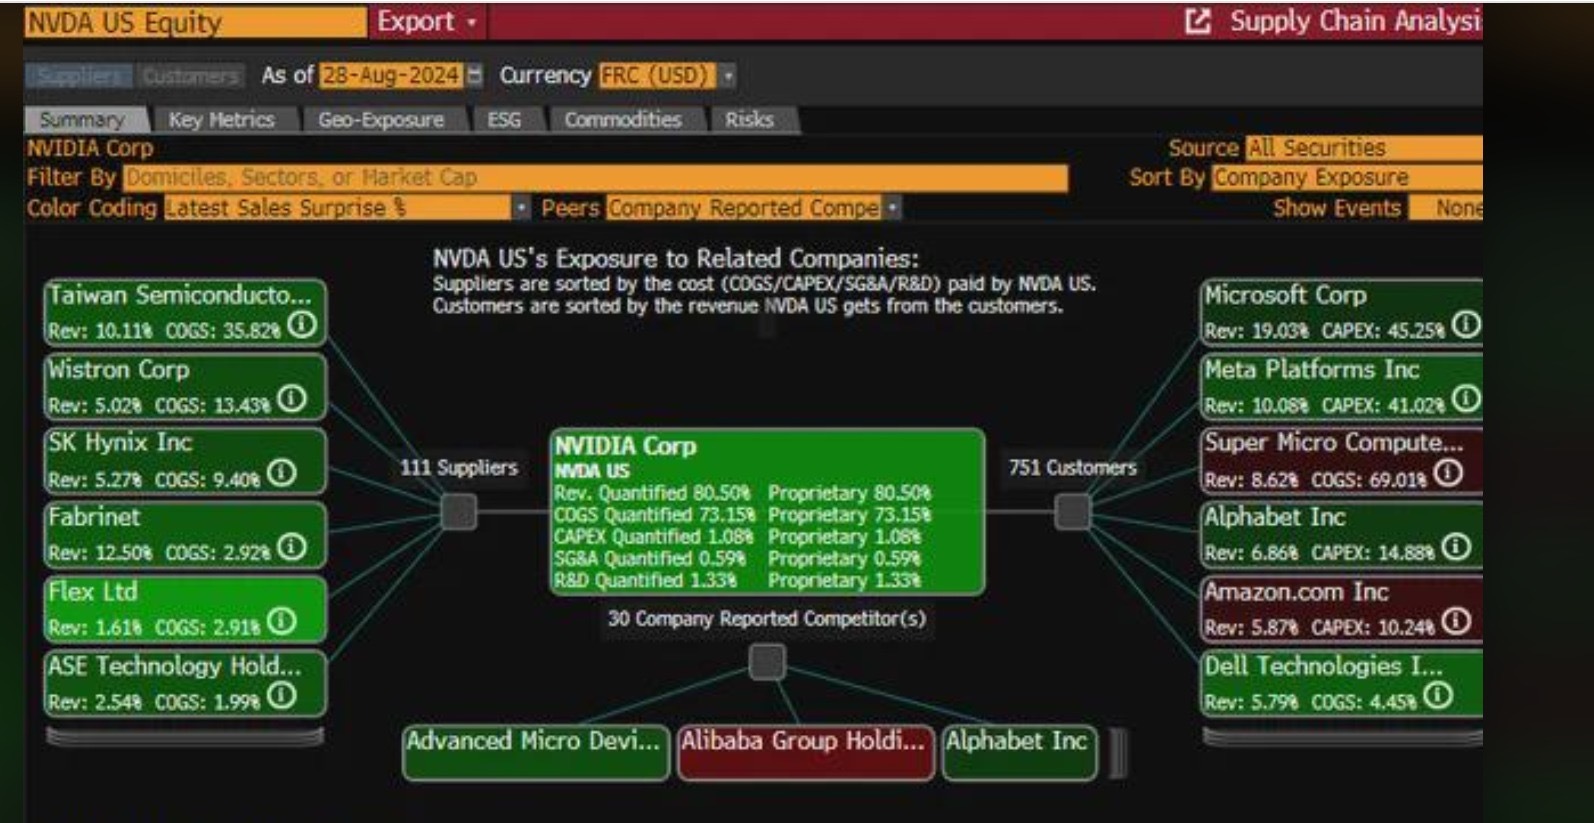Open Show Events None dropdown
This screenshot has width=1594, height=823.
[1446, 208]
